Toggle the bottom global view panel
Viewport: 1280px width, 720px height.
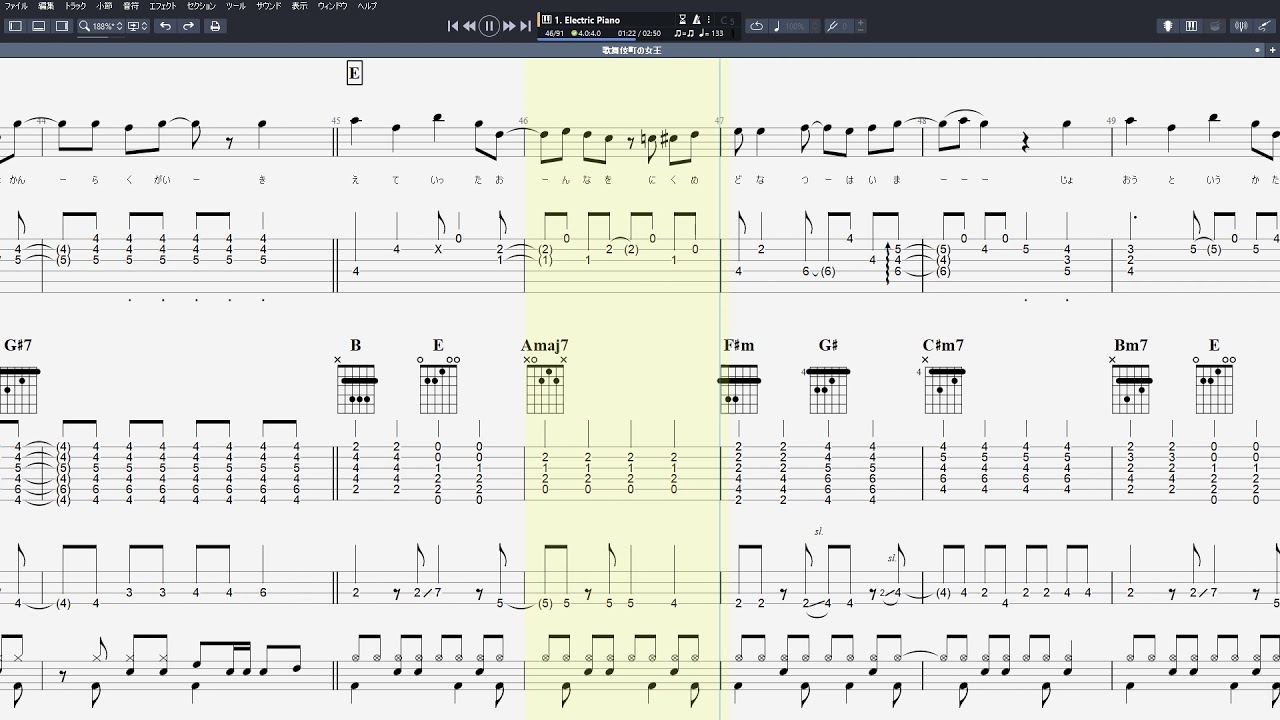pos(38,26)
